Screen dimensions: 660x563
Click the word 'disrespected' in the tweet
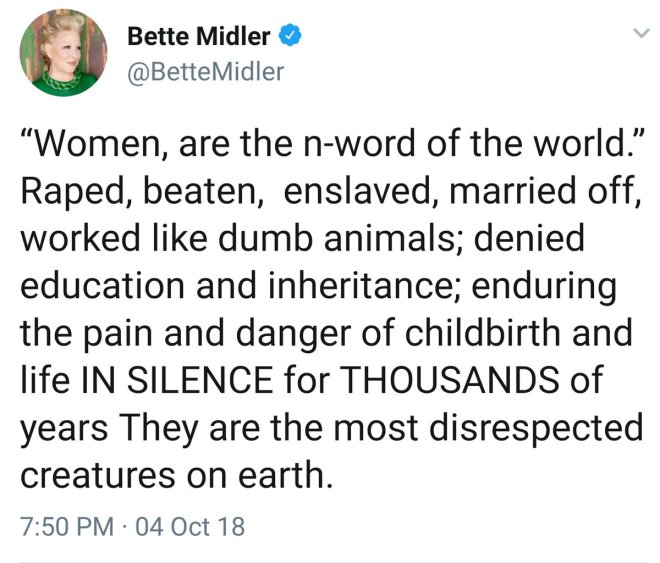[528, 430]
